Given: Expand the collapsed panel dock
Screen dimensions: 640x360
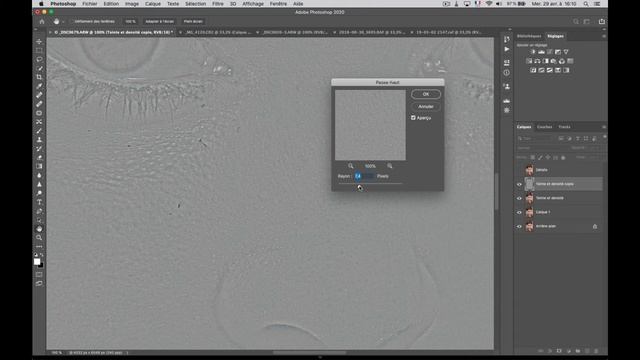Looking at the screenshot, I should click(x=509, y=29).
